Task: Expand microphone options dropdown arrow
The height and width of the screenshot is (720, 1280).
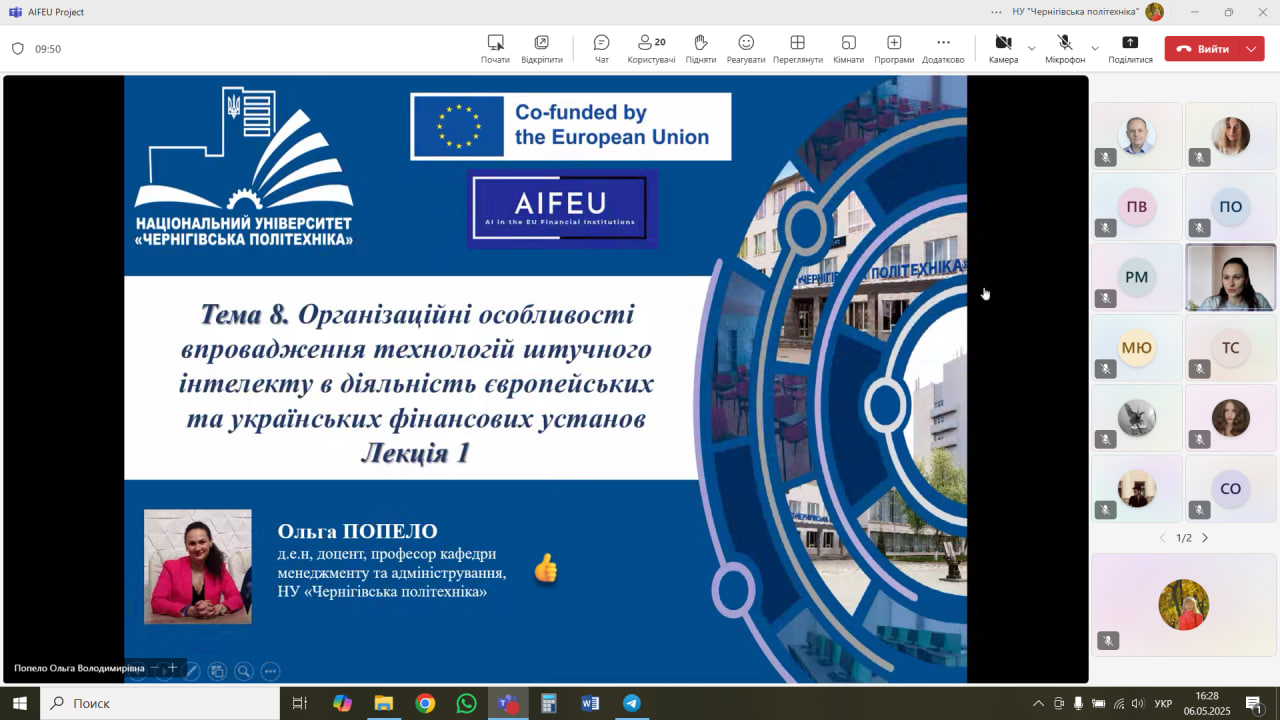Action: click(x=1095, y=48)
